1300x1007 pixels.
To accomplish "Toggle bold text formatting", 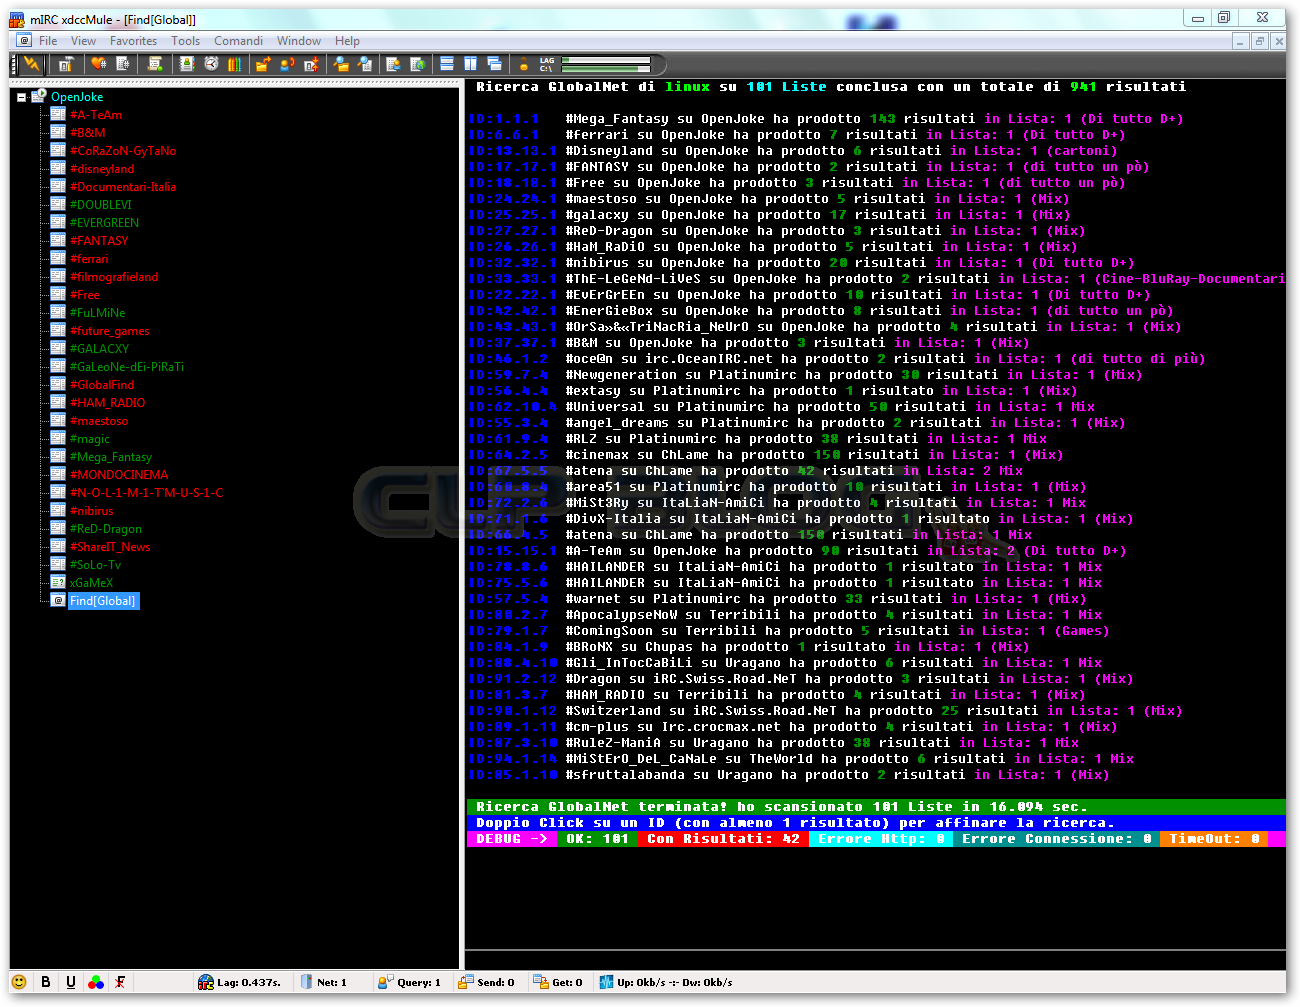I will click(x=45, y=982).
